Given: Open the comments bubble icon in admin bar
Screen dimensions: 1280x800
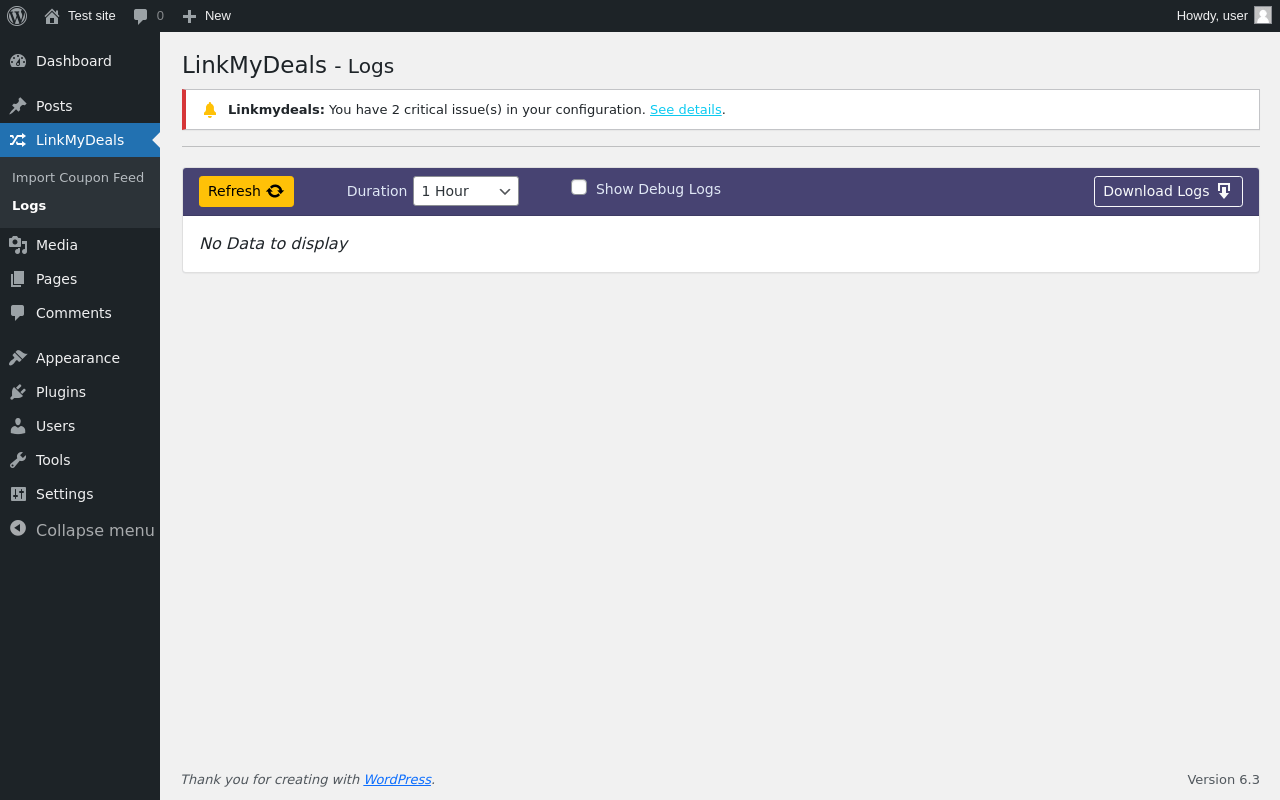Looking at the screenshot, I should pos(141,16).
